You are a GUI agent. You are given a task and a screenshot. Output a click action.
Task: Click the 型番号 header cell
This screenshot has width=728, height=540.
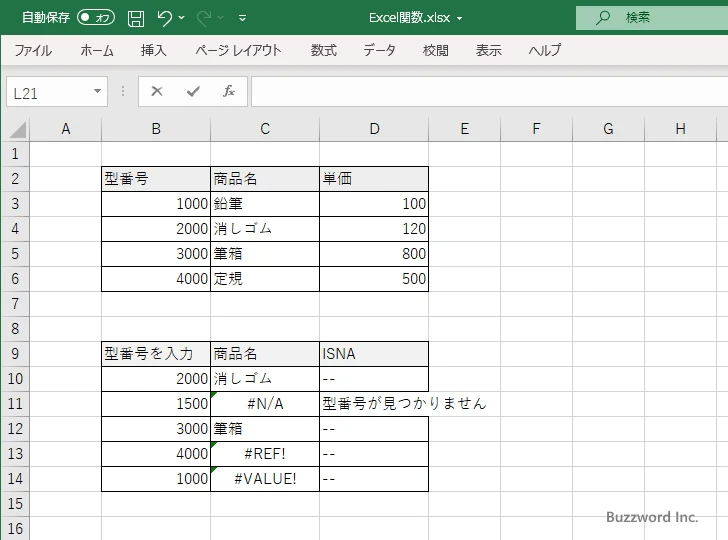click(156, 179)
